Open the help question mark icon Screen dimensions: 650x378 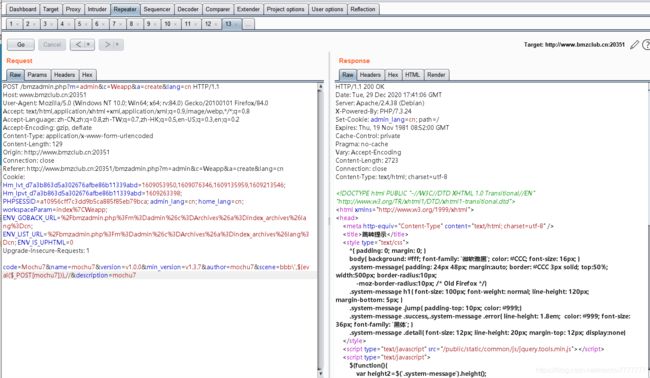(646, 45)
